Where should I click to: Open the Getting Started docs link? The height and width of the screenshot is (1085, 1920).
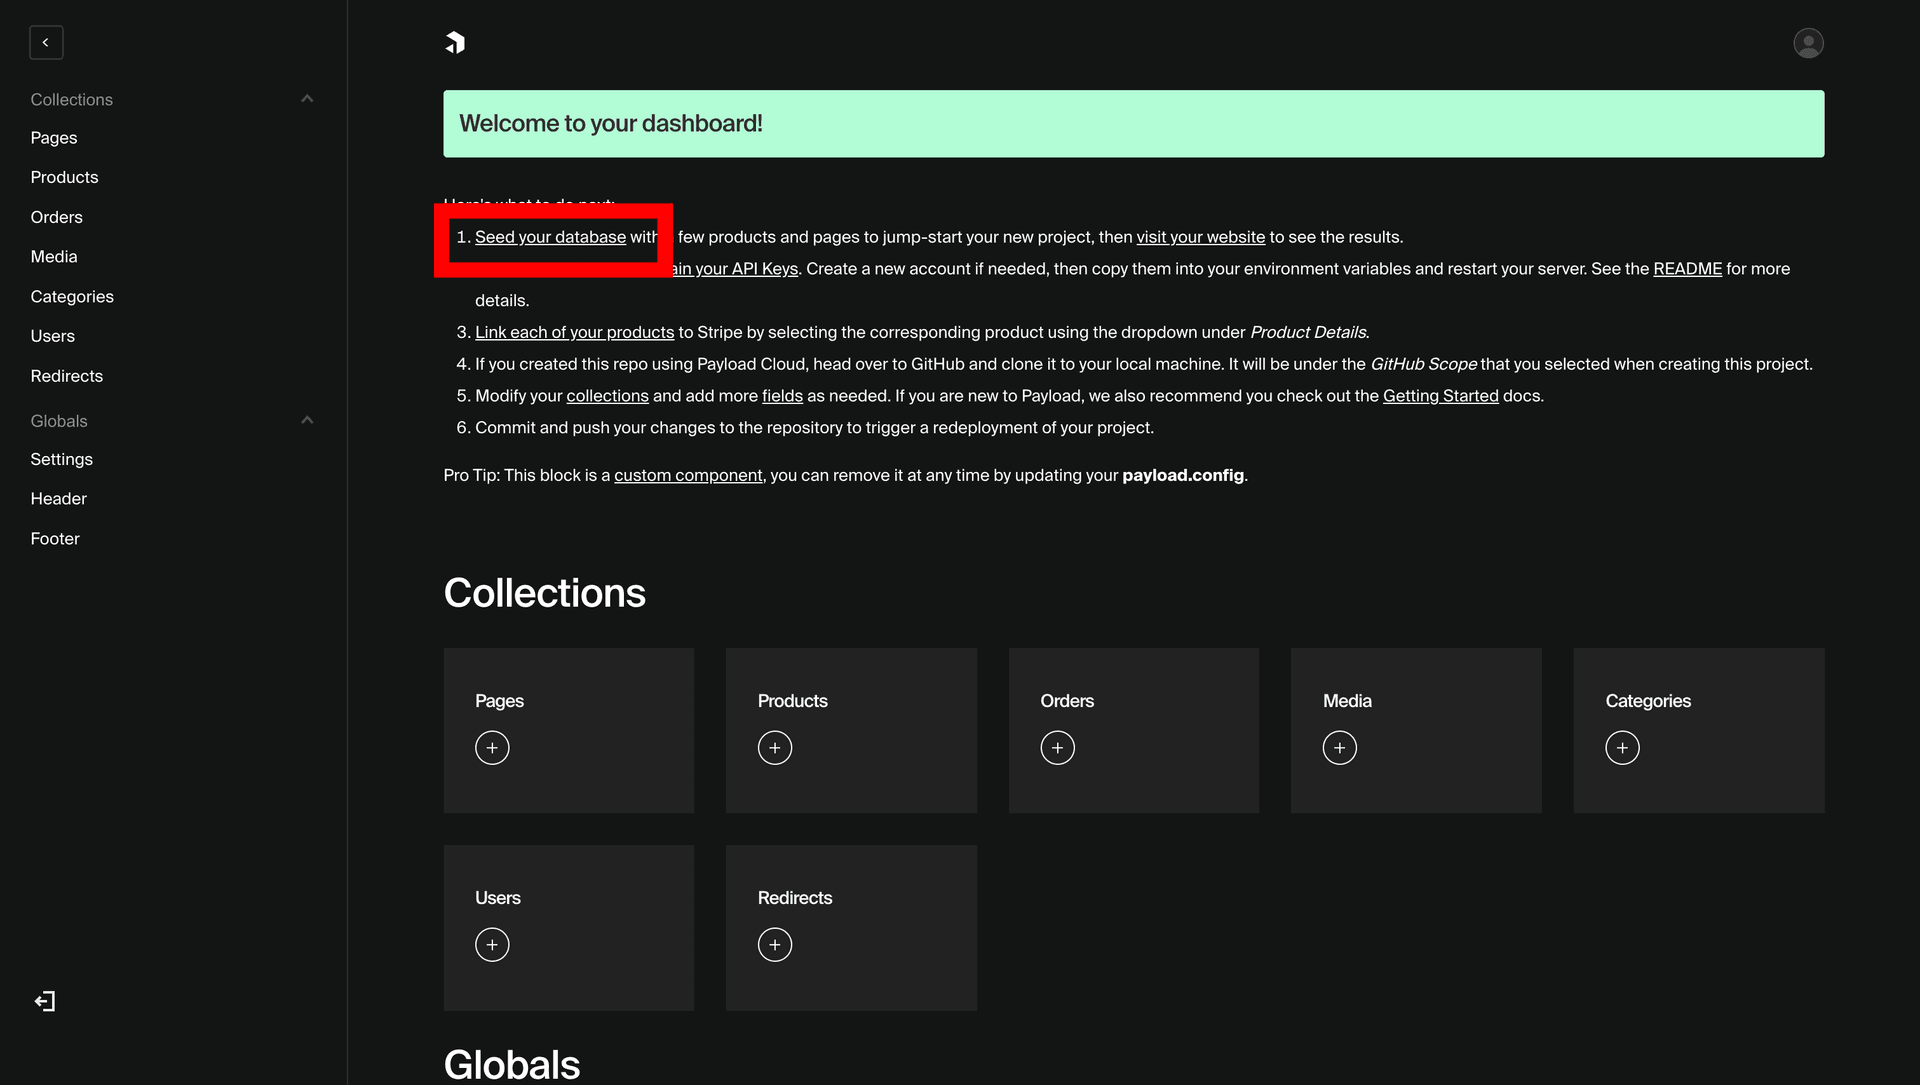point(1440,395)
